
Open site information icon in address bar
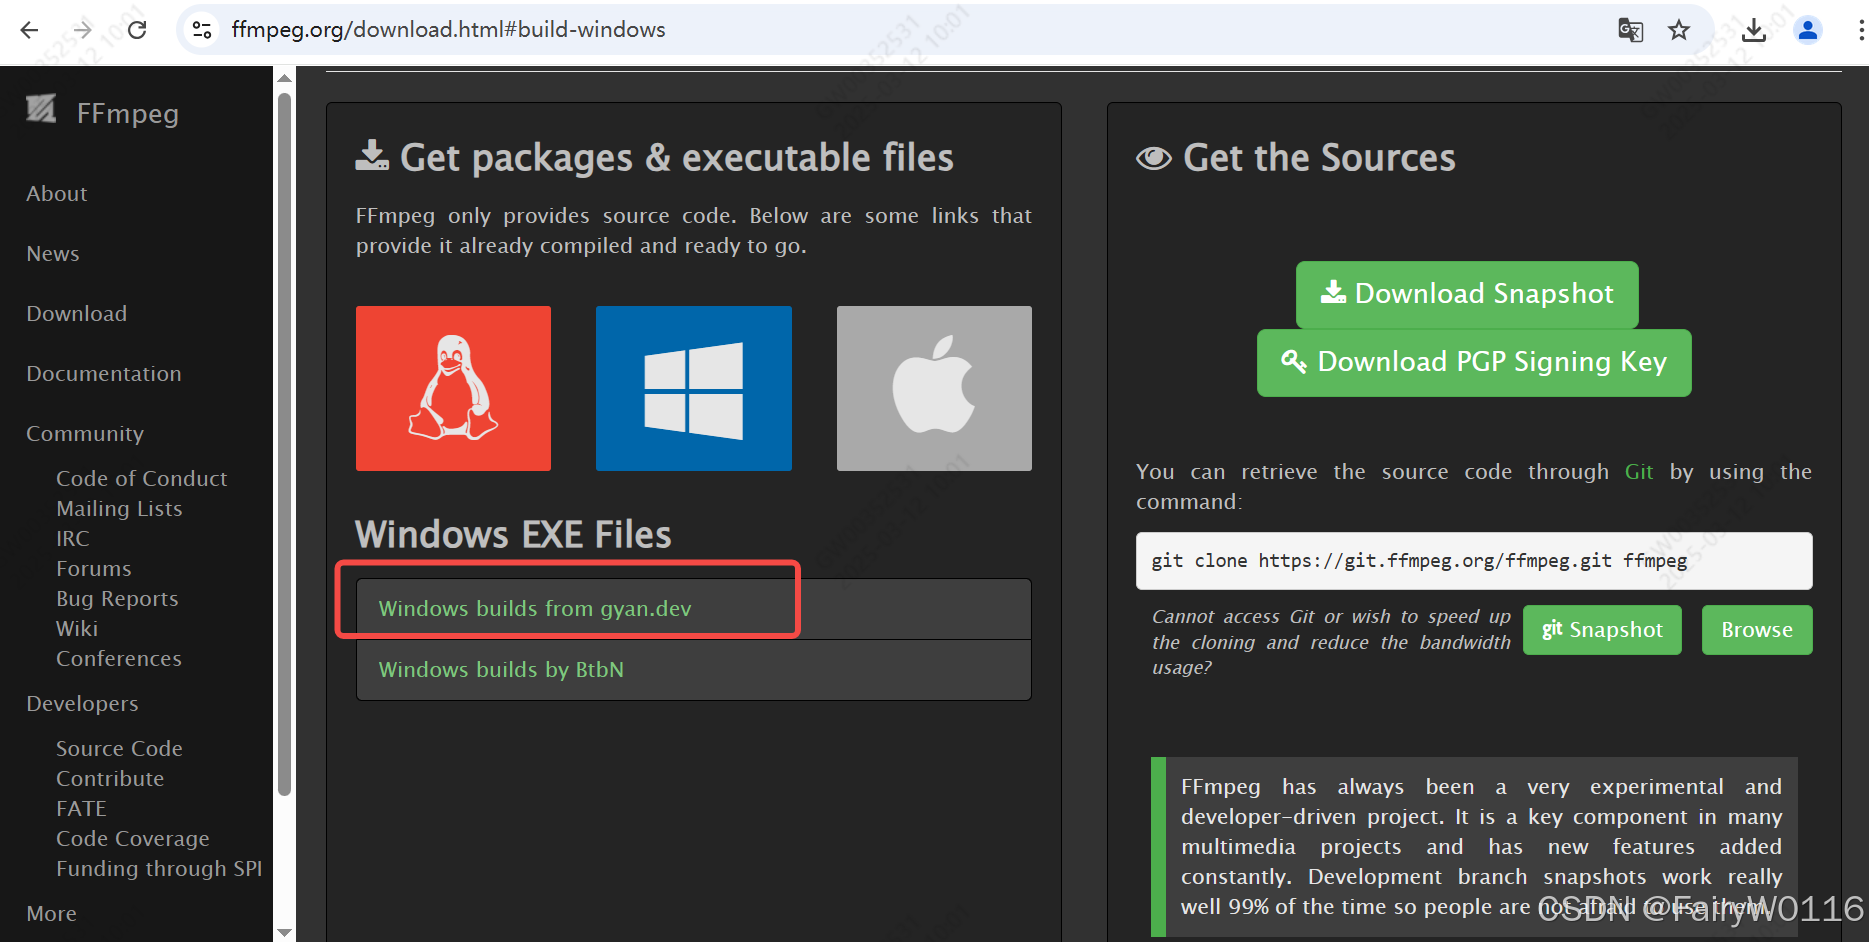202,30
